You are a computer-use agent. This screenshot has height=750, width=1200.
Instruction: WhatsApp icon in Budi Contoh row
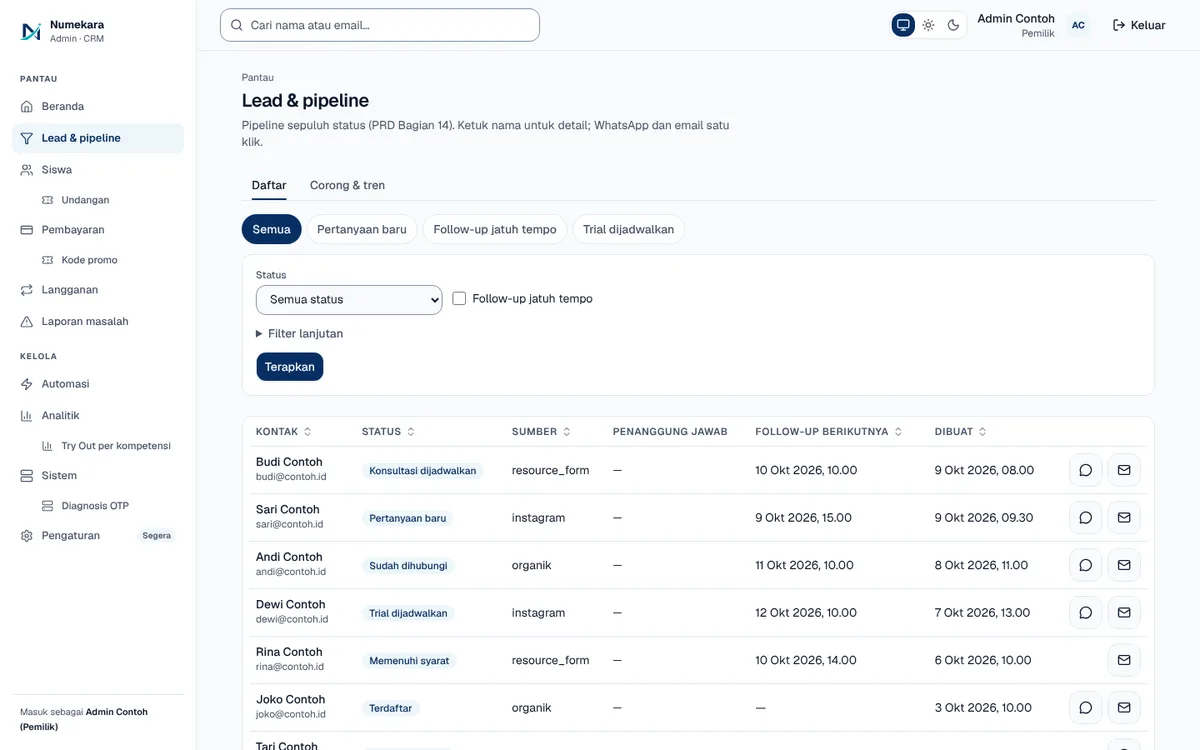(x=1086, y=470)
